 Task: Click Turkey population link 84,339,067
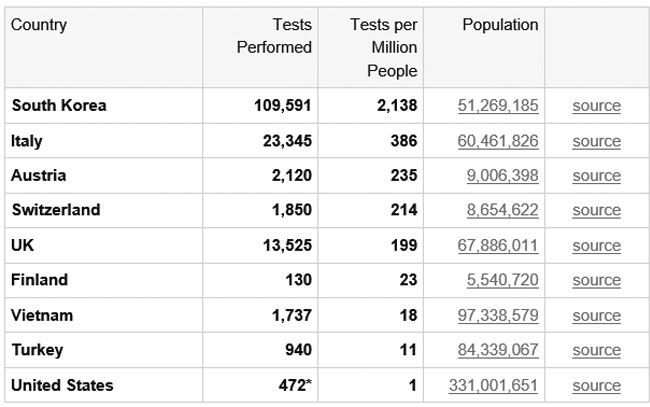point(498,350)
